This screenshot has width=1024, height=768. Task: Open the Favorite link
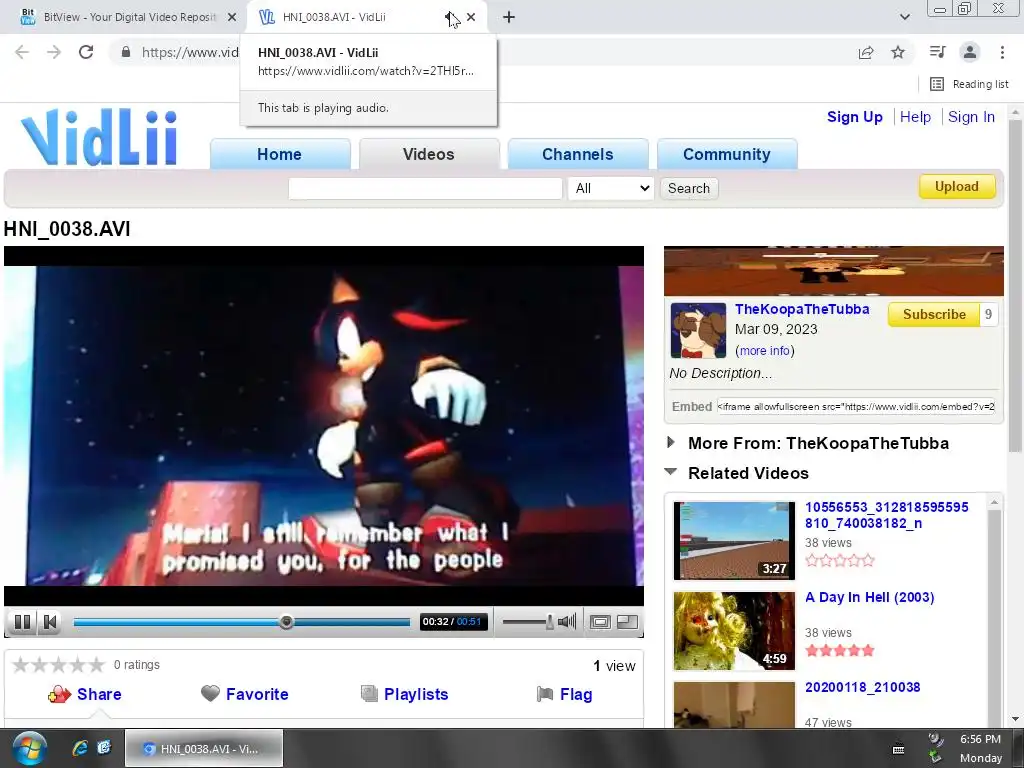click(257, 694)
